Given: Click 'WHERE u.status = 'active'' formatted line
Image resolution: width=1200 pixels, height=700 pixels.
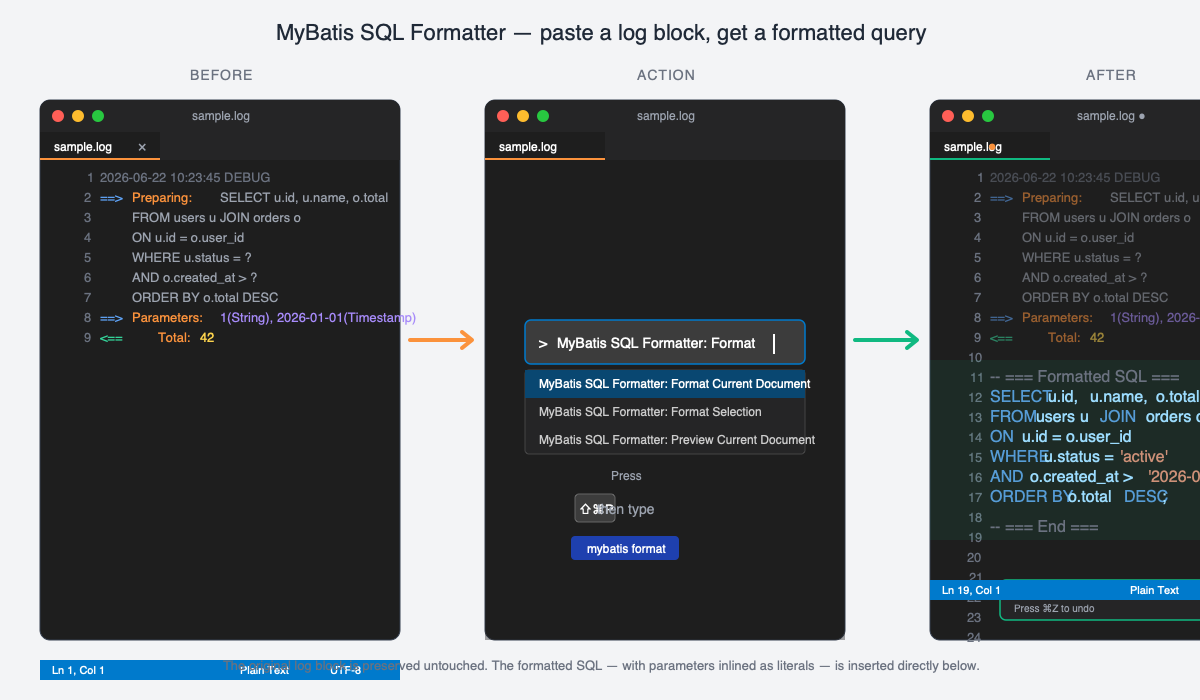Looking at the screenshot, I should pyautogui.click(x=1079, y=457).
